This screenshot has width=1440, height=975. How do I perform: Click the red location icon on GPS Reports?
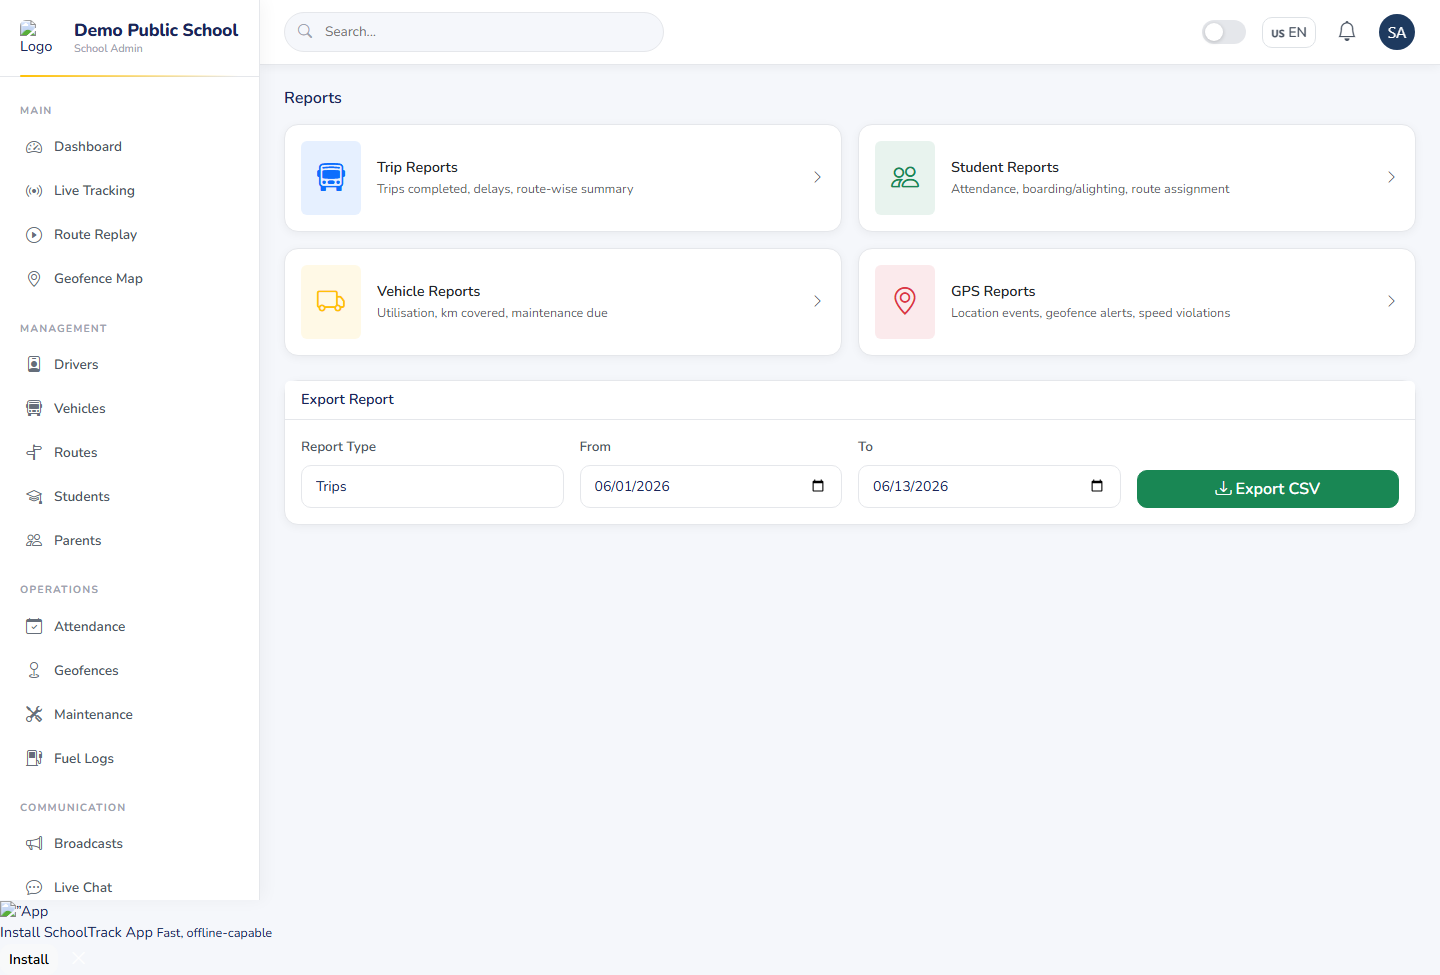coord(905,302)
